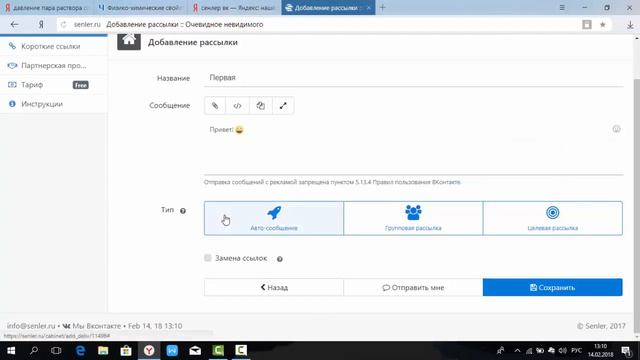The image size is (640, 360).
Task: Choose Групповая рассылка type
Action: point(413,218)
